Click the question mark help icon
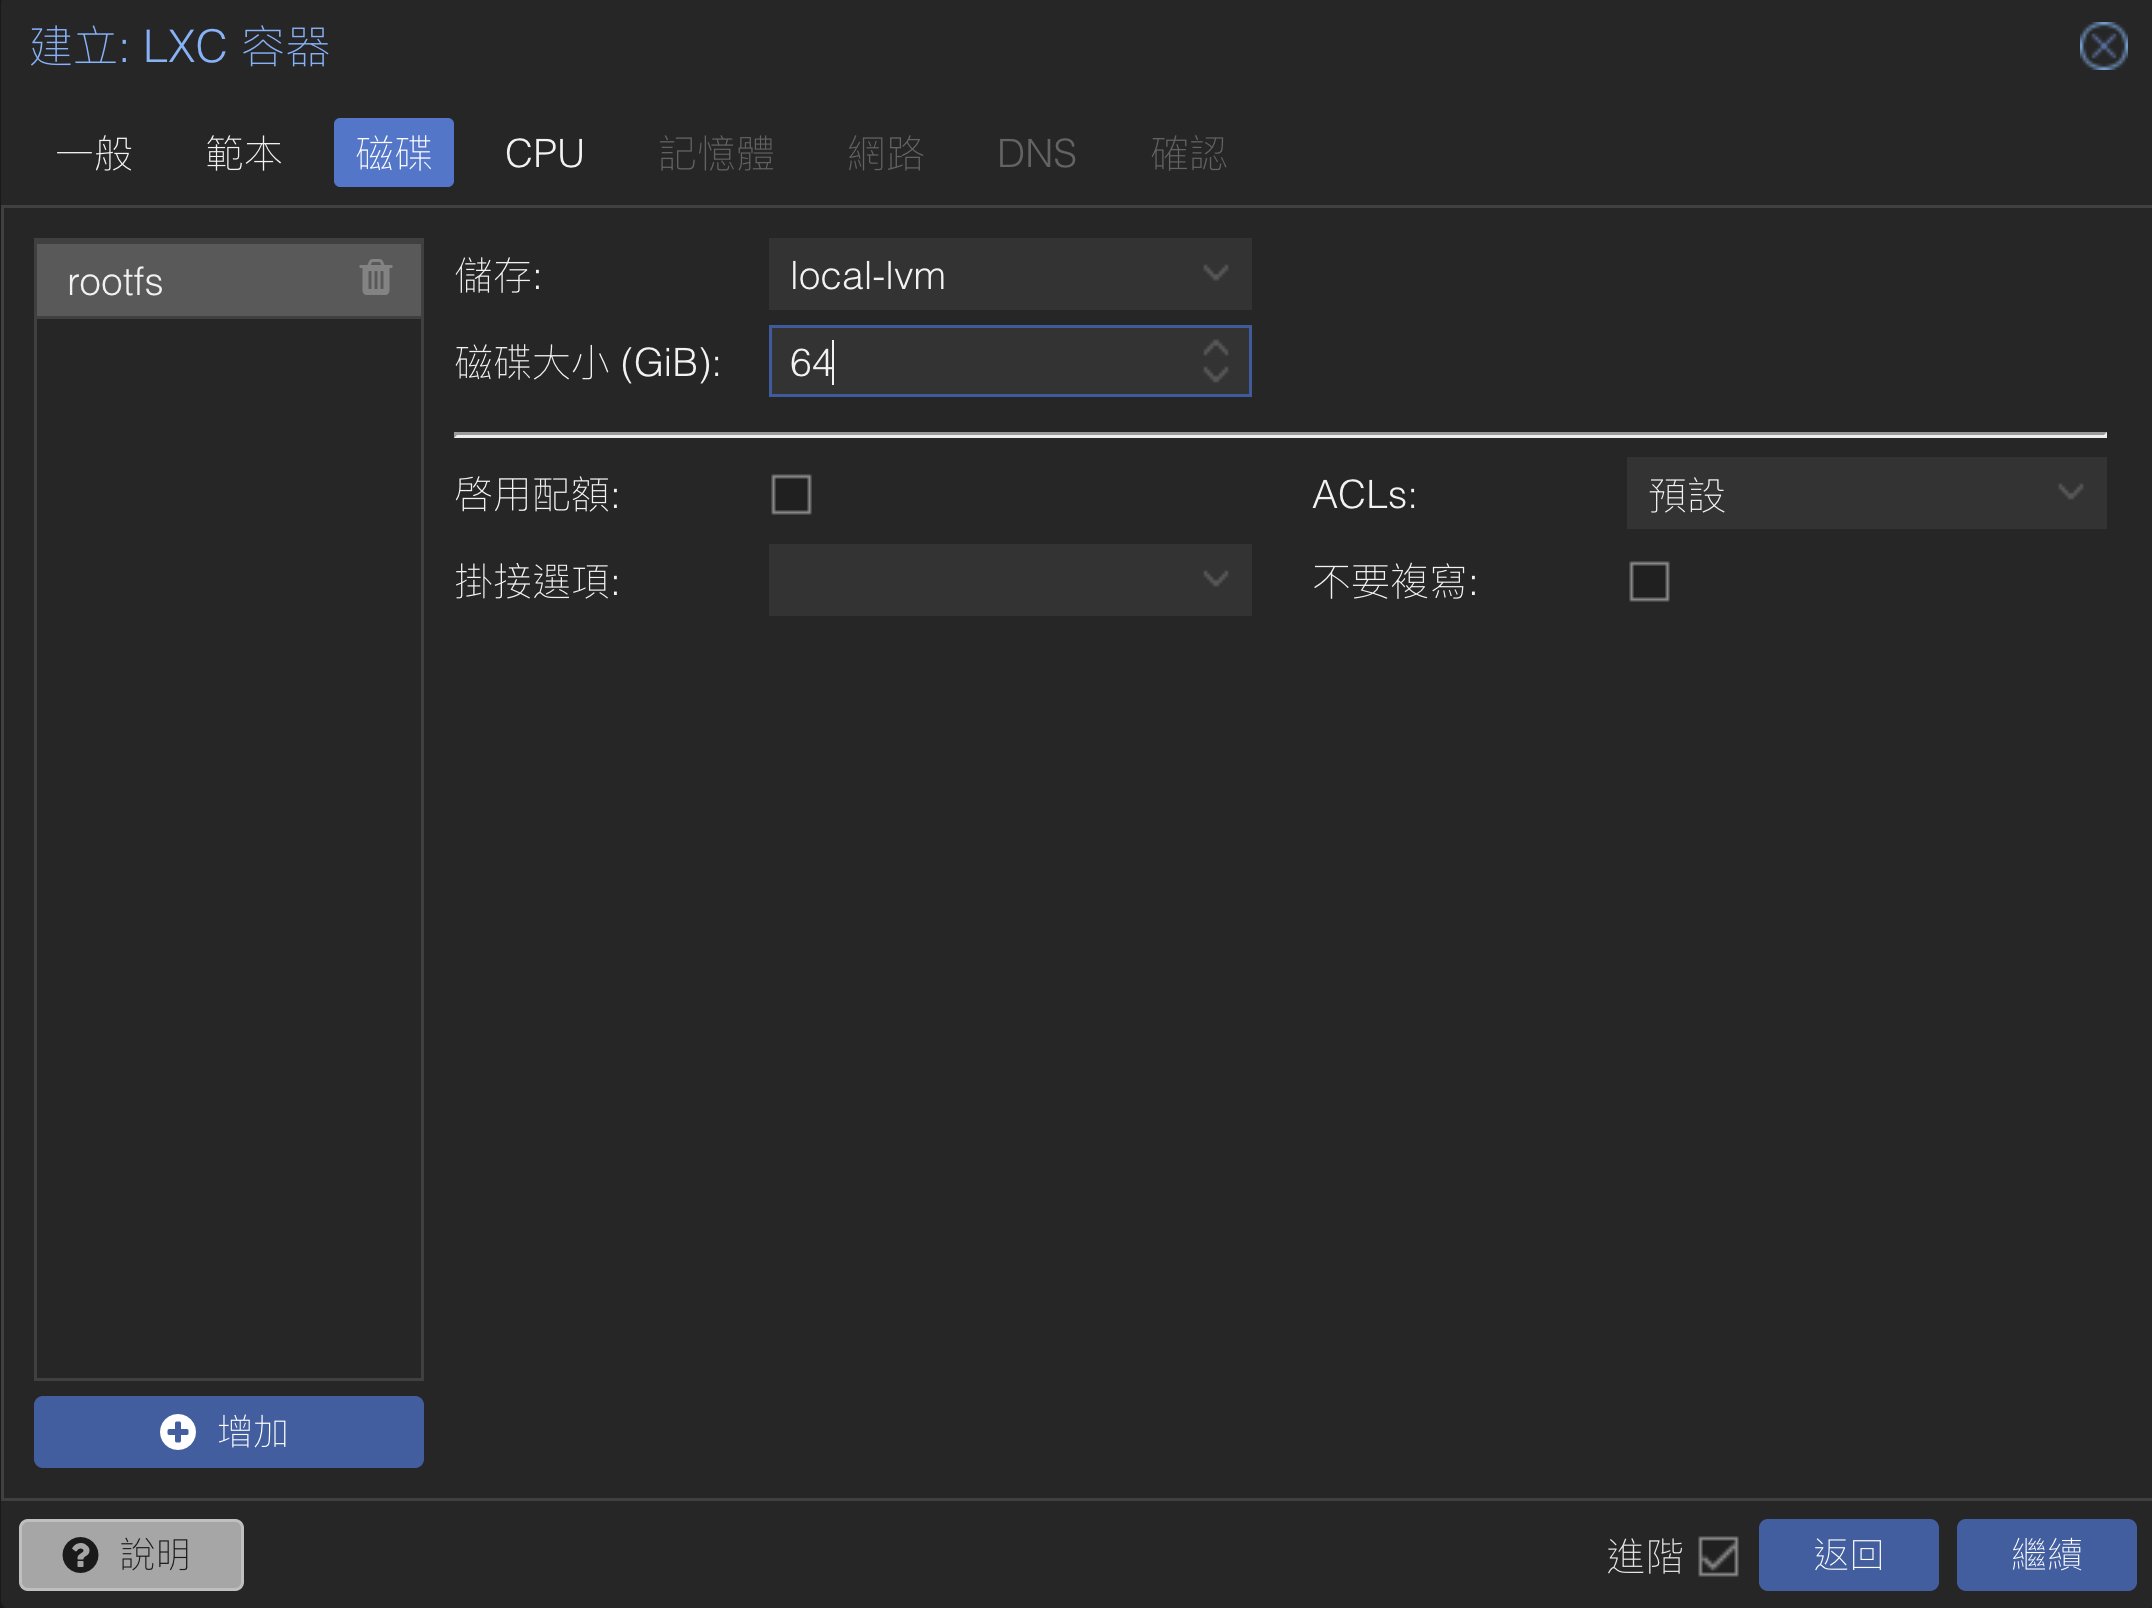This screenshot has width=2152, height=1608. (80, 1555)
